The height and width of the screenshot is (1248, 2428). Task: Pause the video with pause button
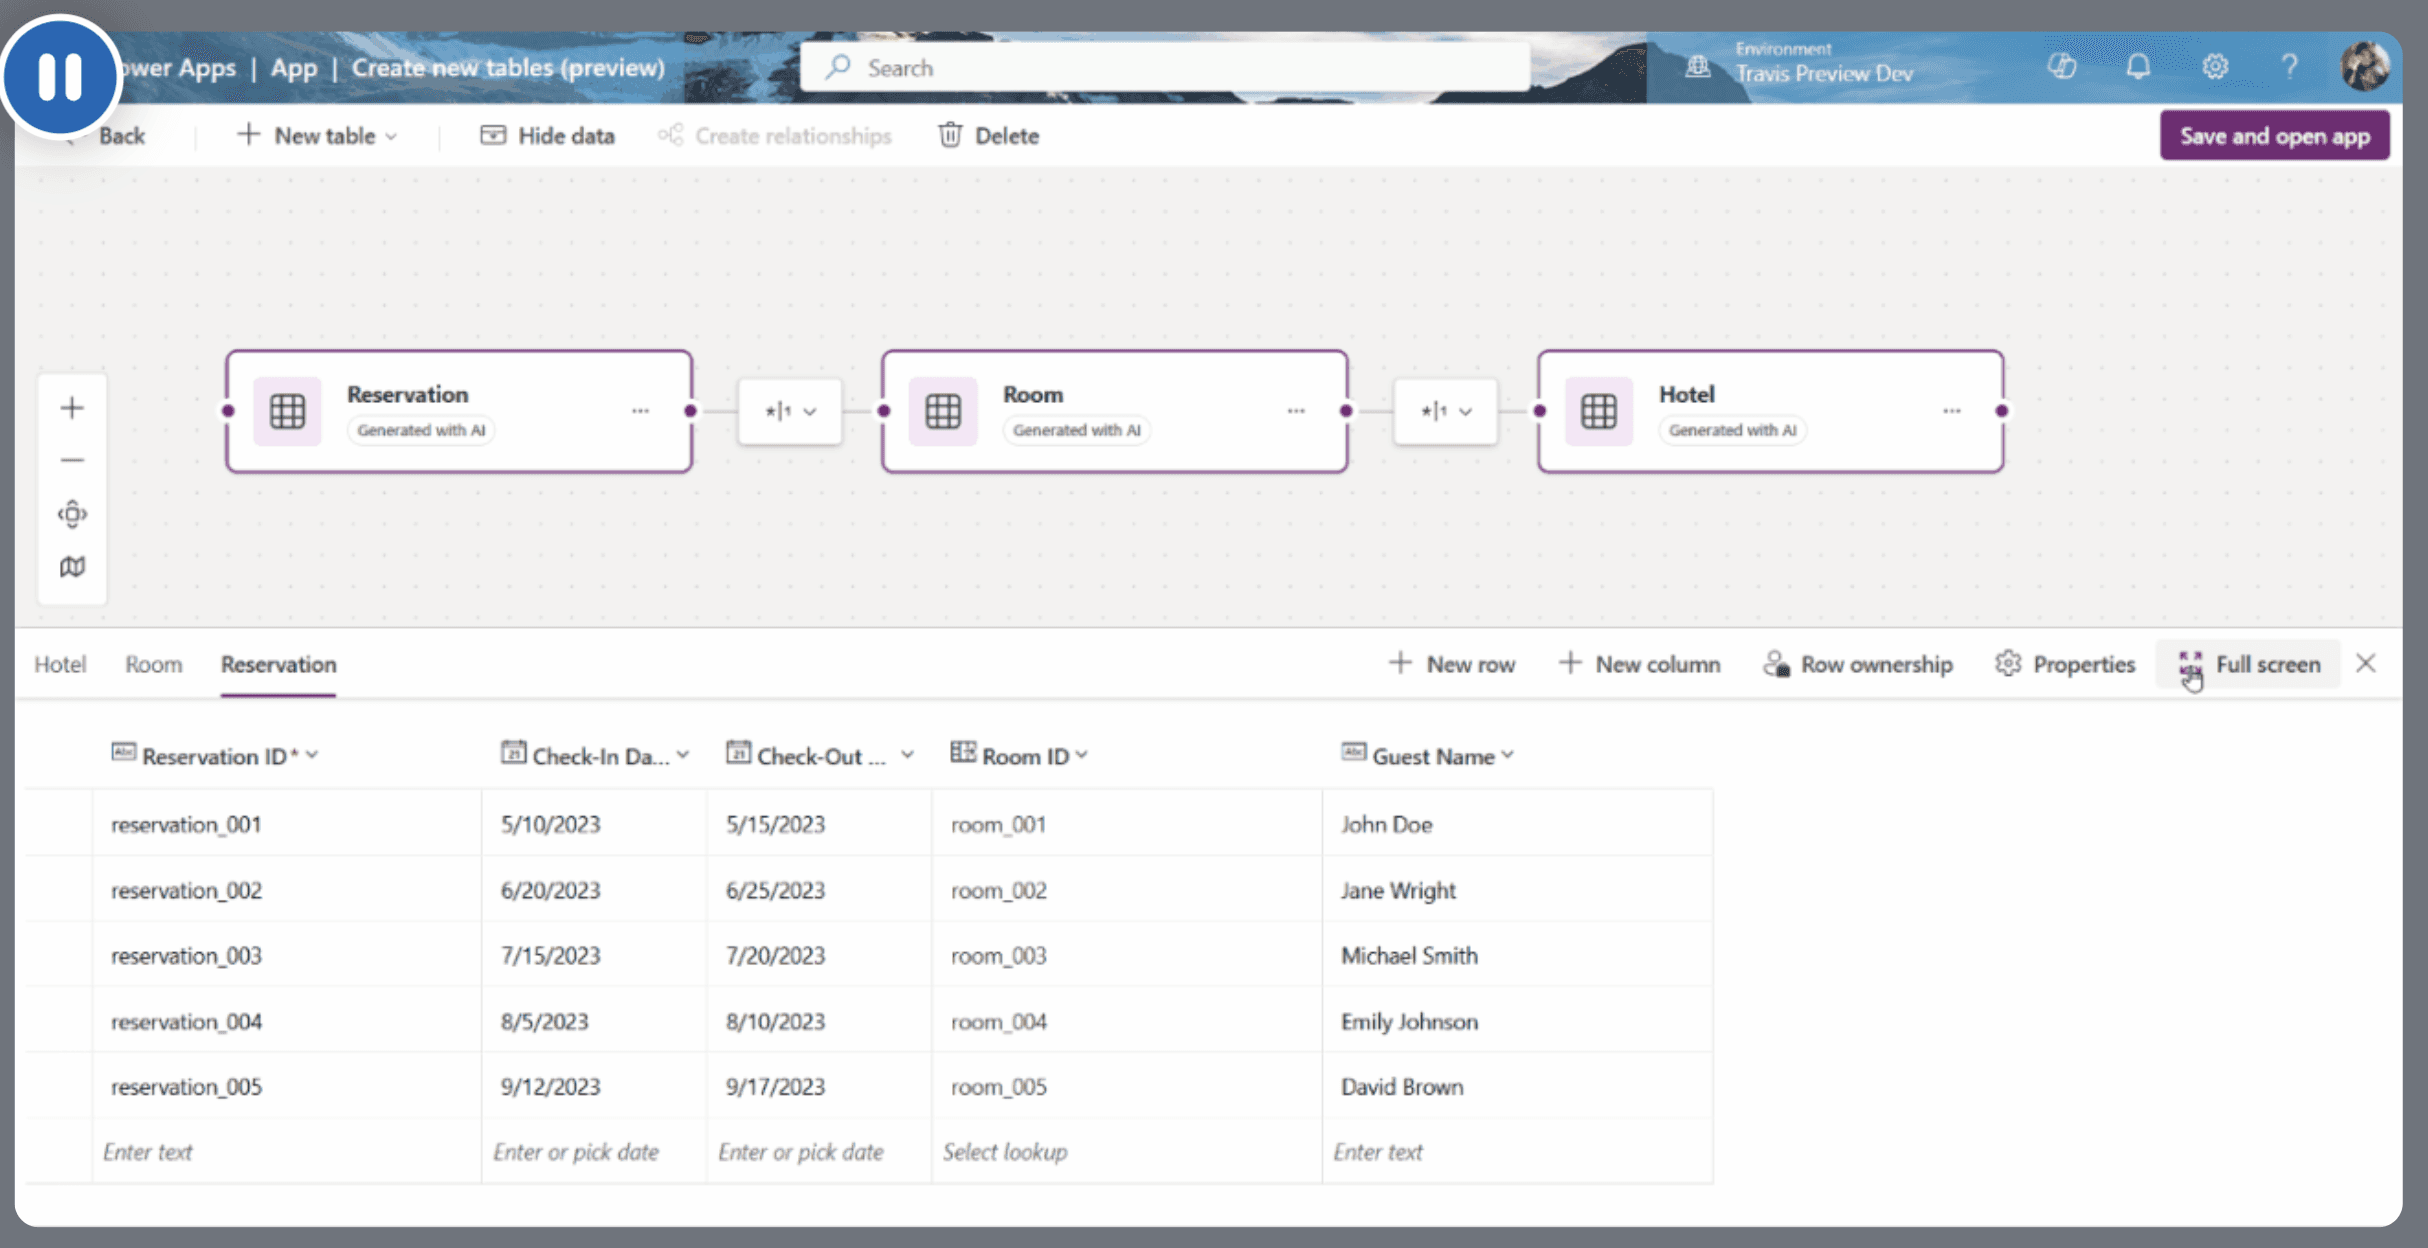point(60,76)
